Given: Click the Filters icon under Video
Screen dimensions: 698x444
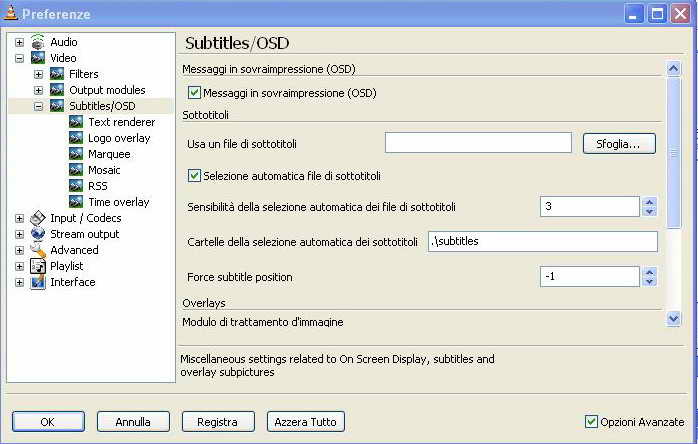Looking at the screenshot, I should point(57,74).
